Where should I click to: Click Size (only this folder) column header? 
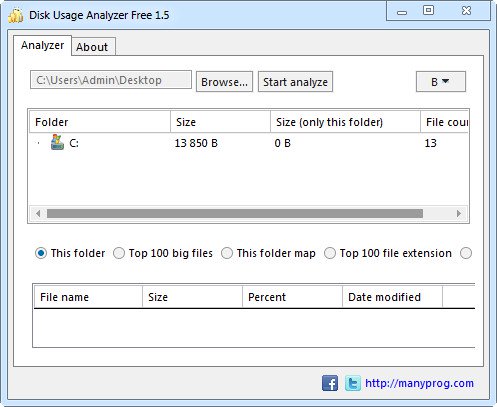click(x=345, y=122)
